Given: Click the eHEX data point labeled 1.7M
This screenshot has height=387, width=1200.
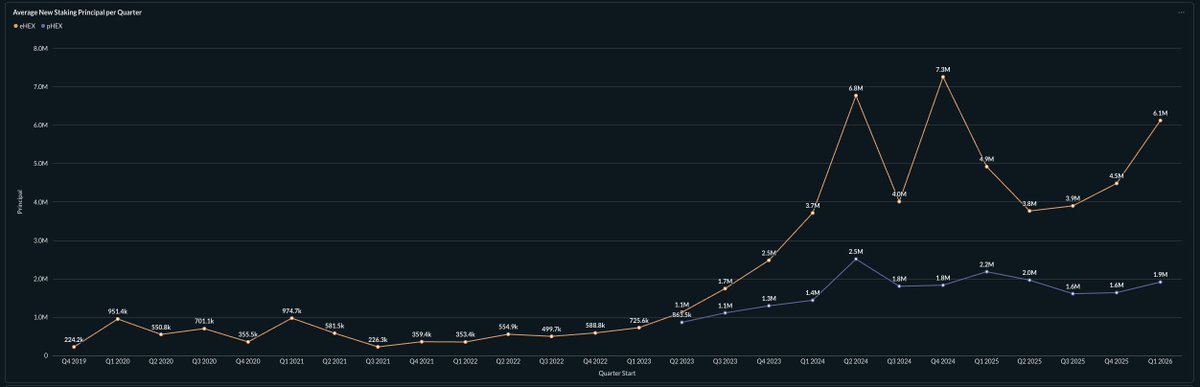Looking at the screenshot, I should coord(725,289).
